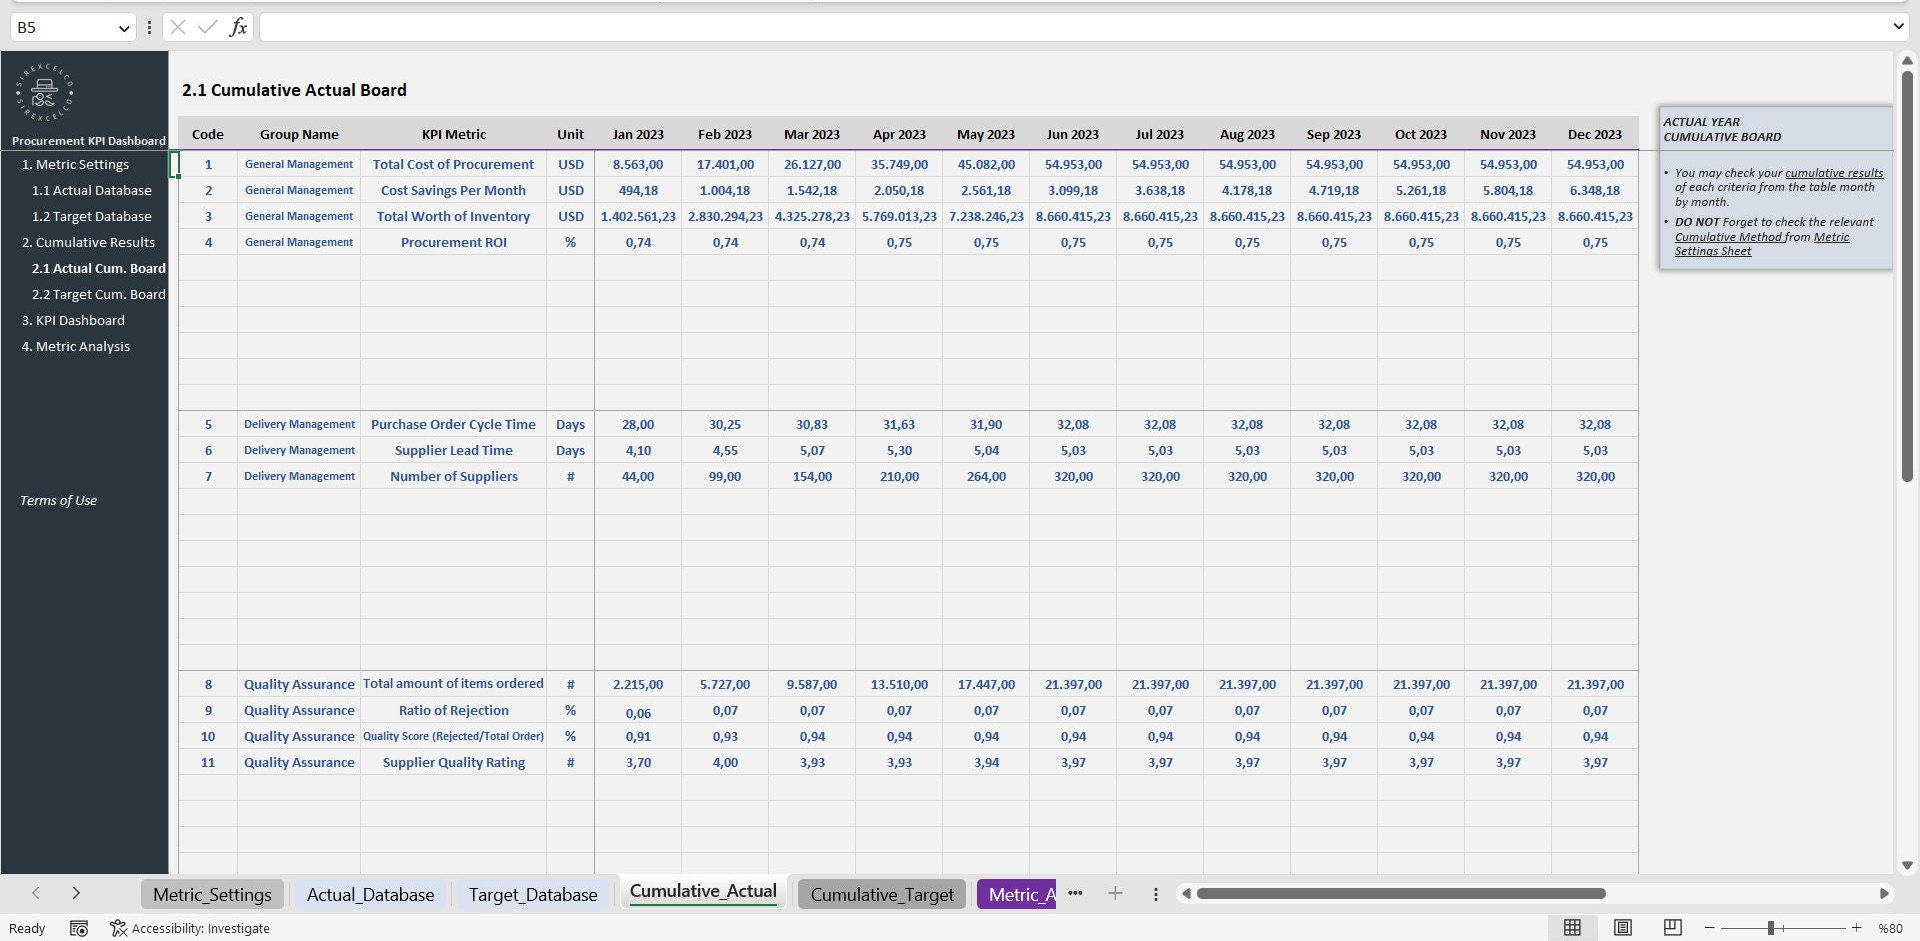Open the Name Box dropdown
Viewport: 1920px width, 941px height.
click(122, 27)
